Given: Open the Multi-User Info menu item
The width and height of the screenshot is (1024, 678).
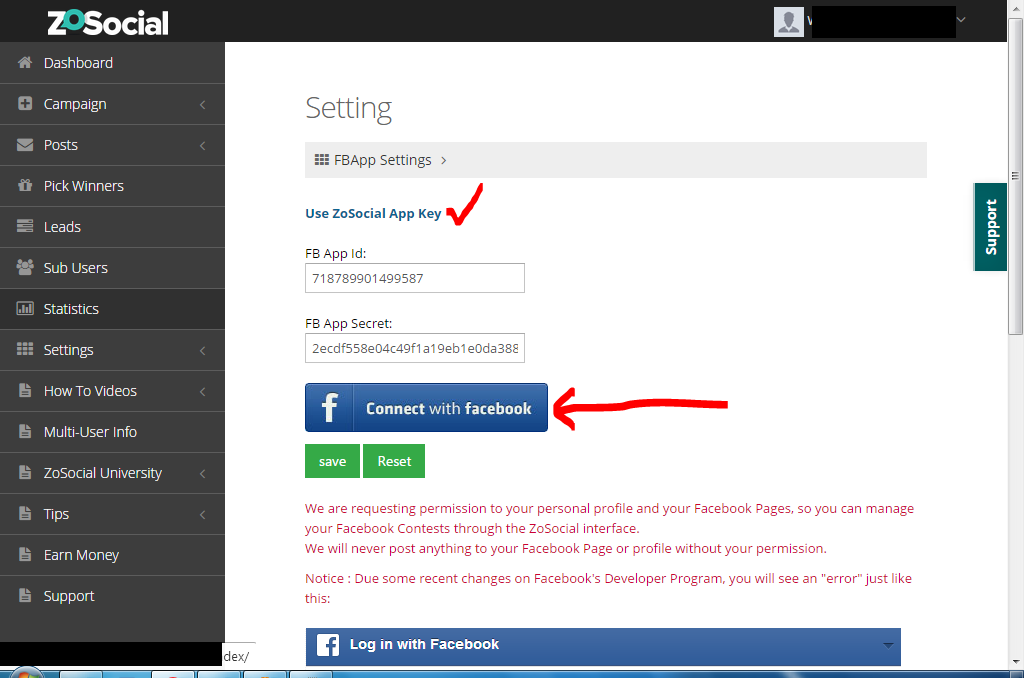Looking at the screenshot, I should pos(112,432).
